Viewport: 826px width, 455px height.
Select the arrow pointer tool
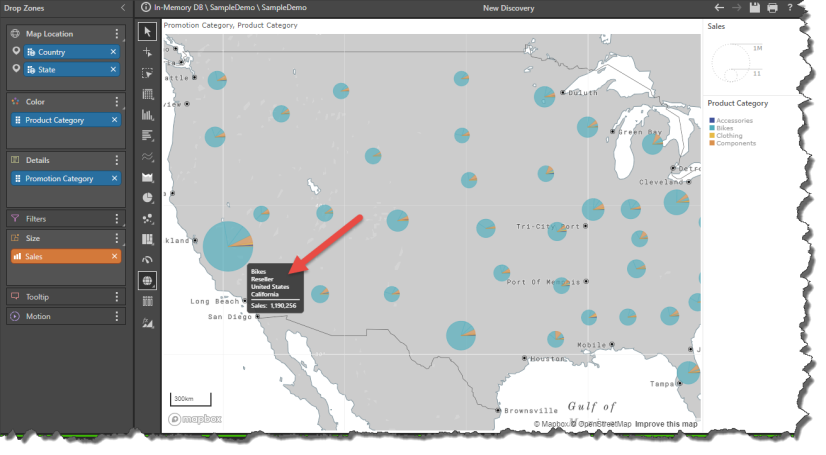pyautogui.click(x=147, y=31)
